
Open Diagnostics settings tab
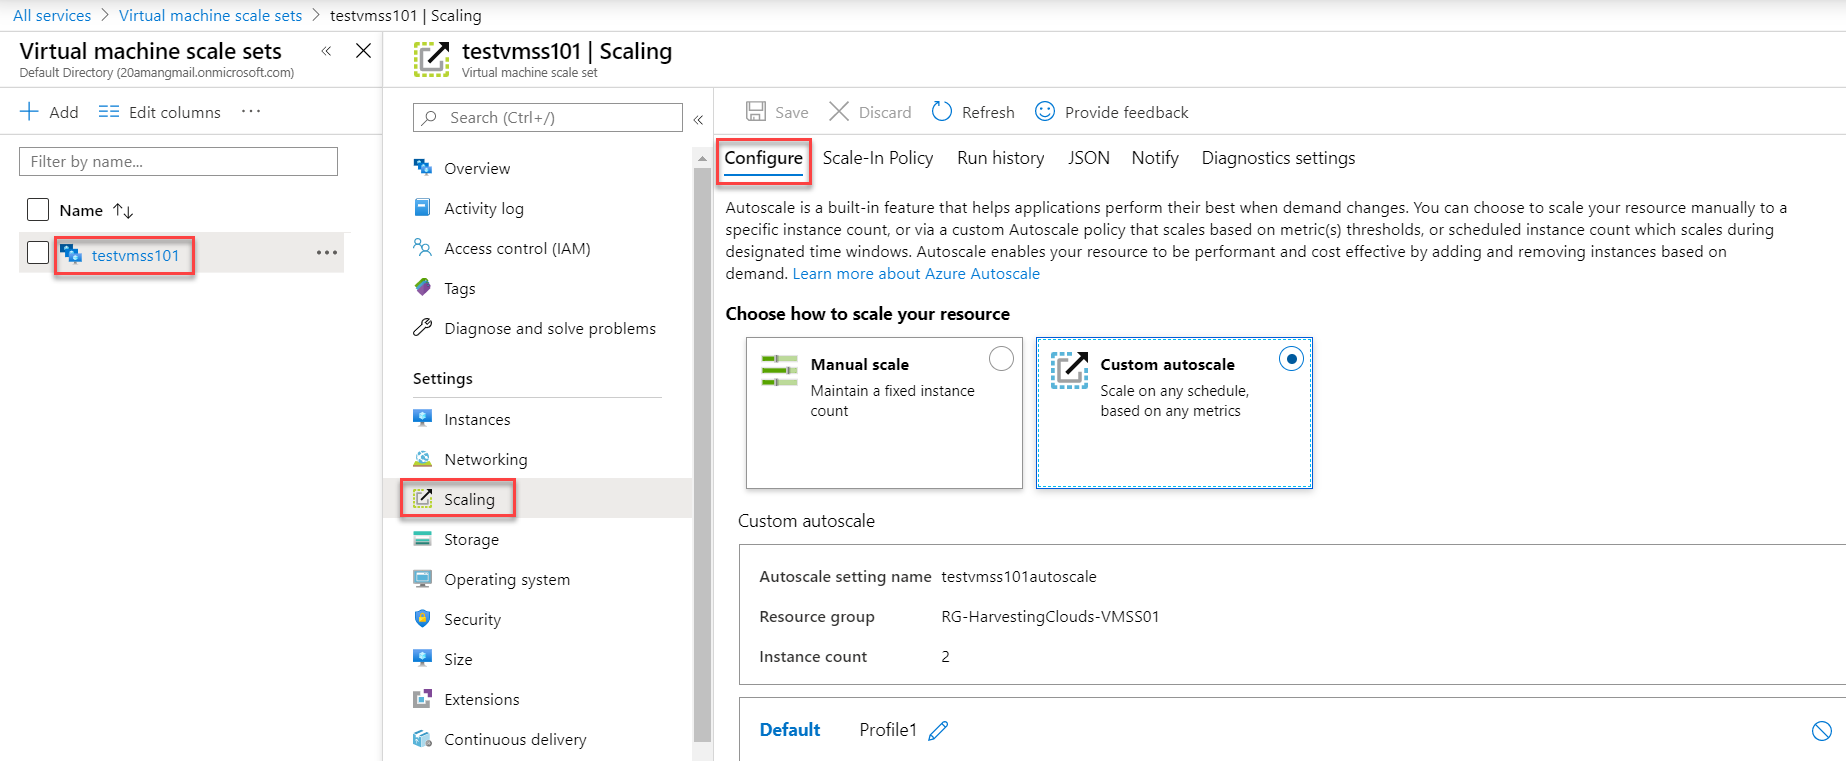pos(1279,158)
